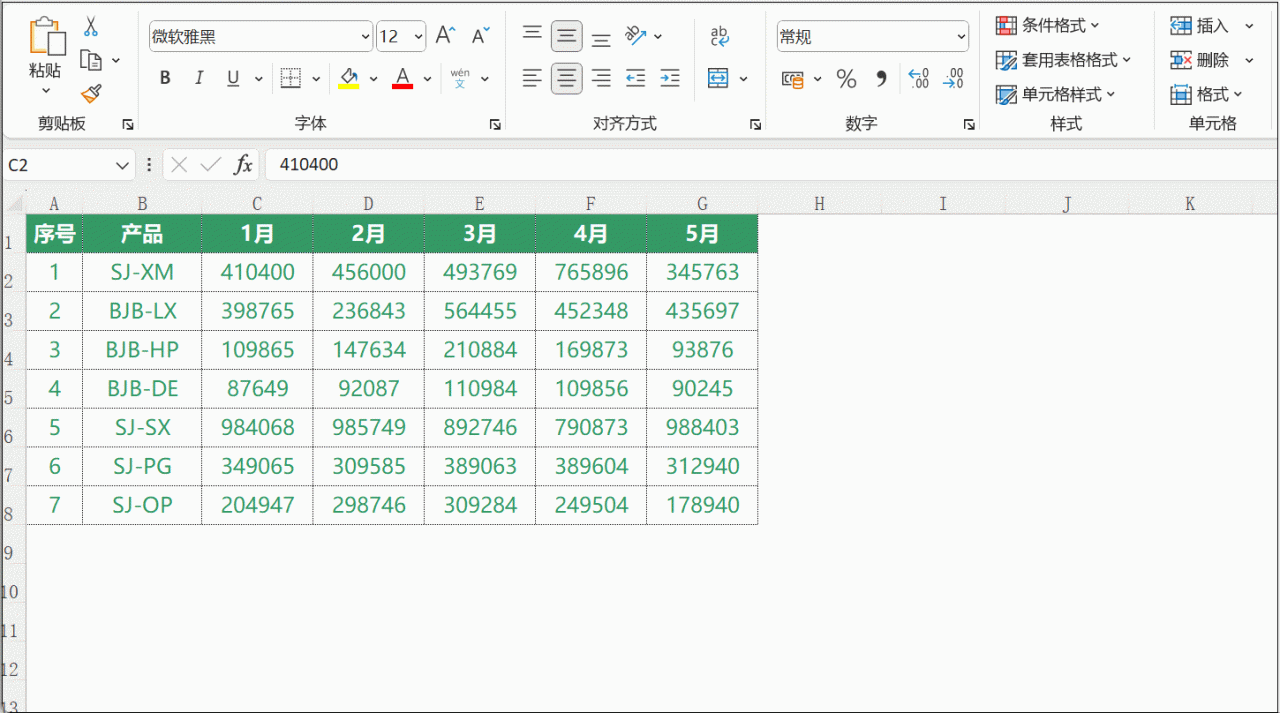The width and height of the screenshot is (1280, 713).
Task: Launch 剪贴板 clipboard pane launcher
Action: (x=128, y=124)
